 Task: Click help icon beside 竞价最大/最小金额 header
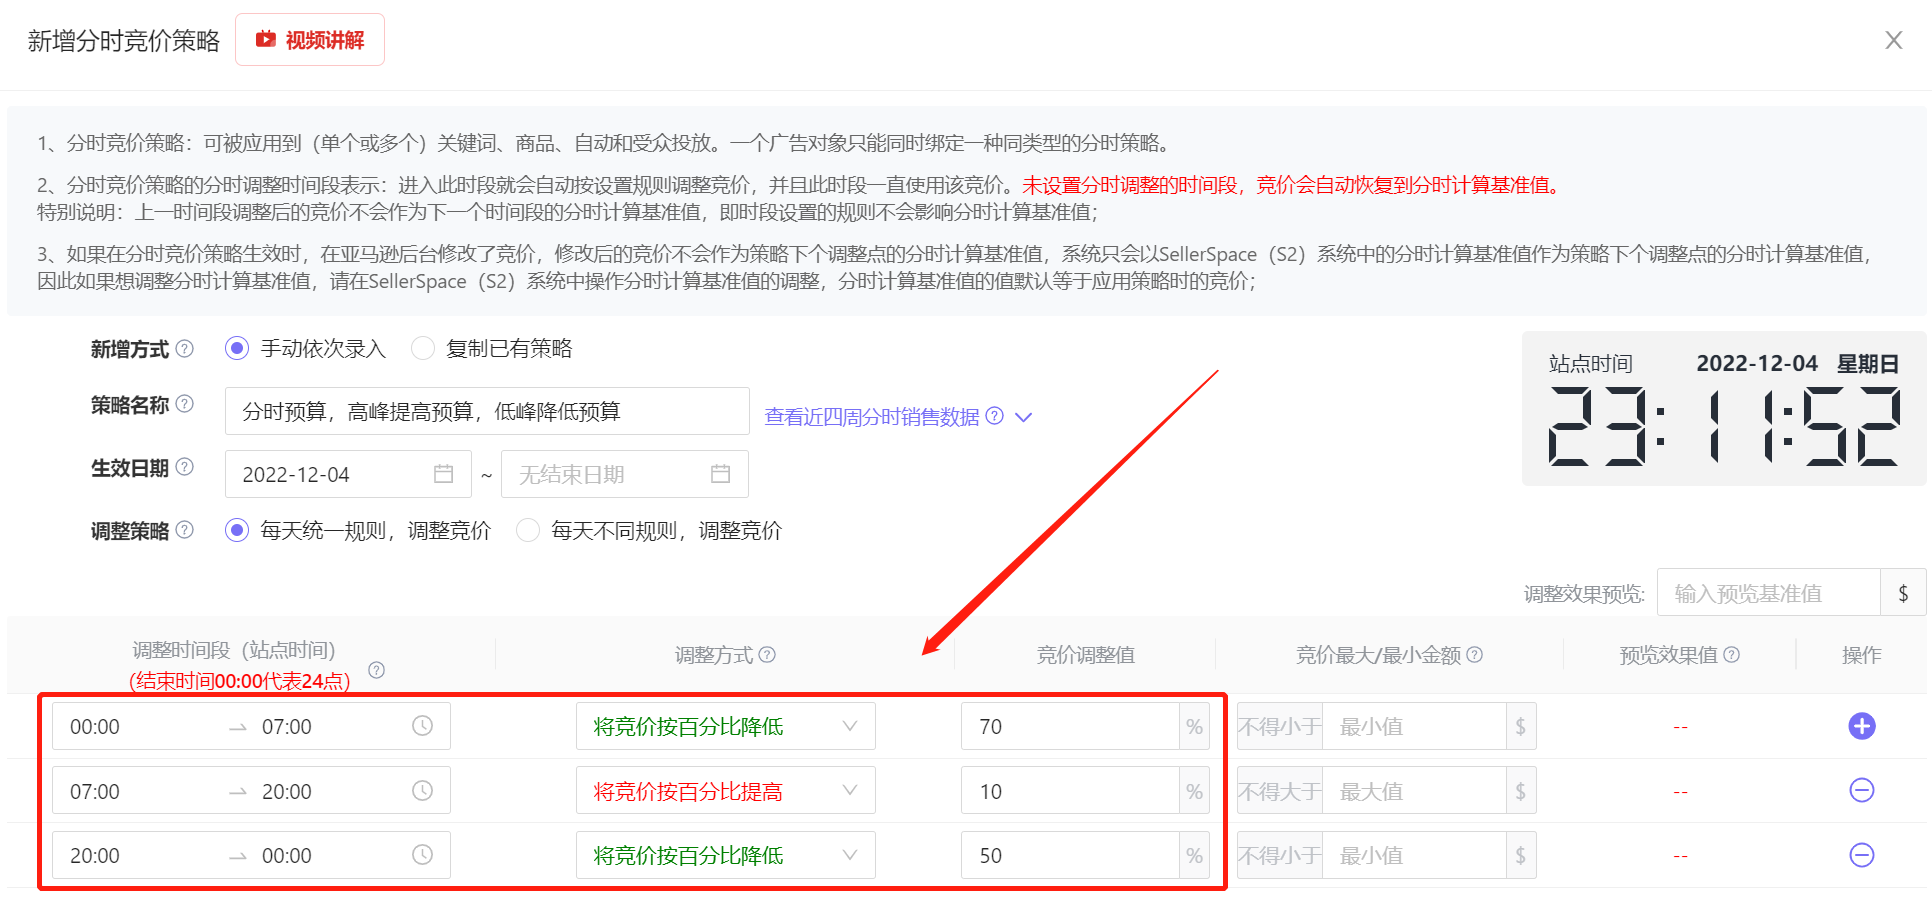coord(1474,655)
